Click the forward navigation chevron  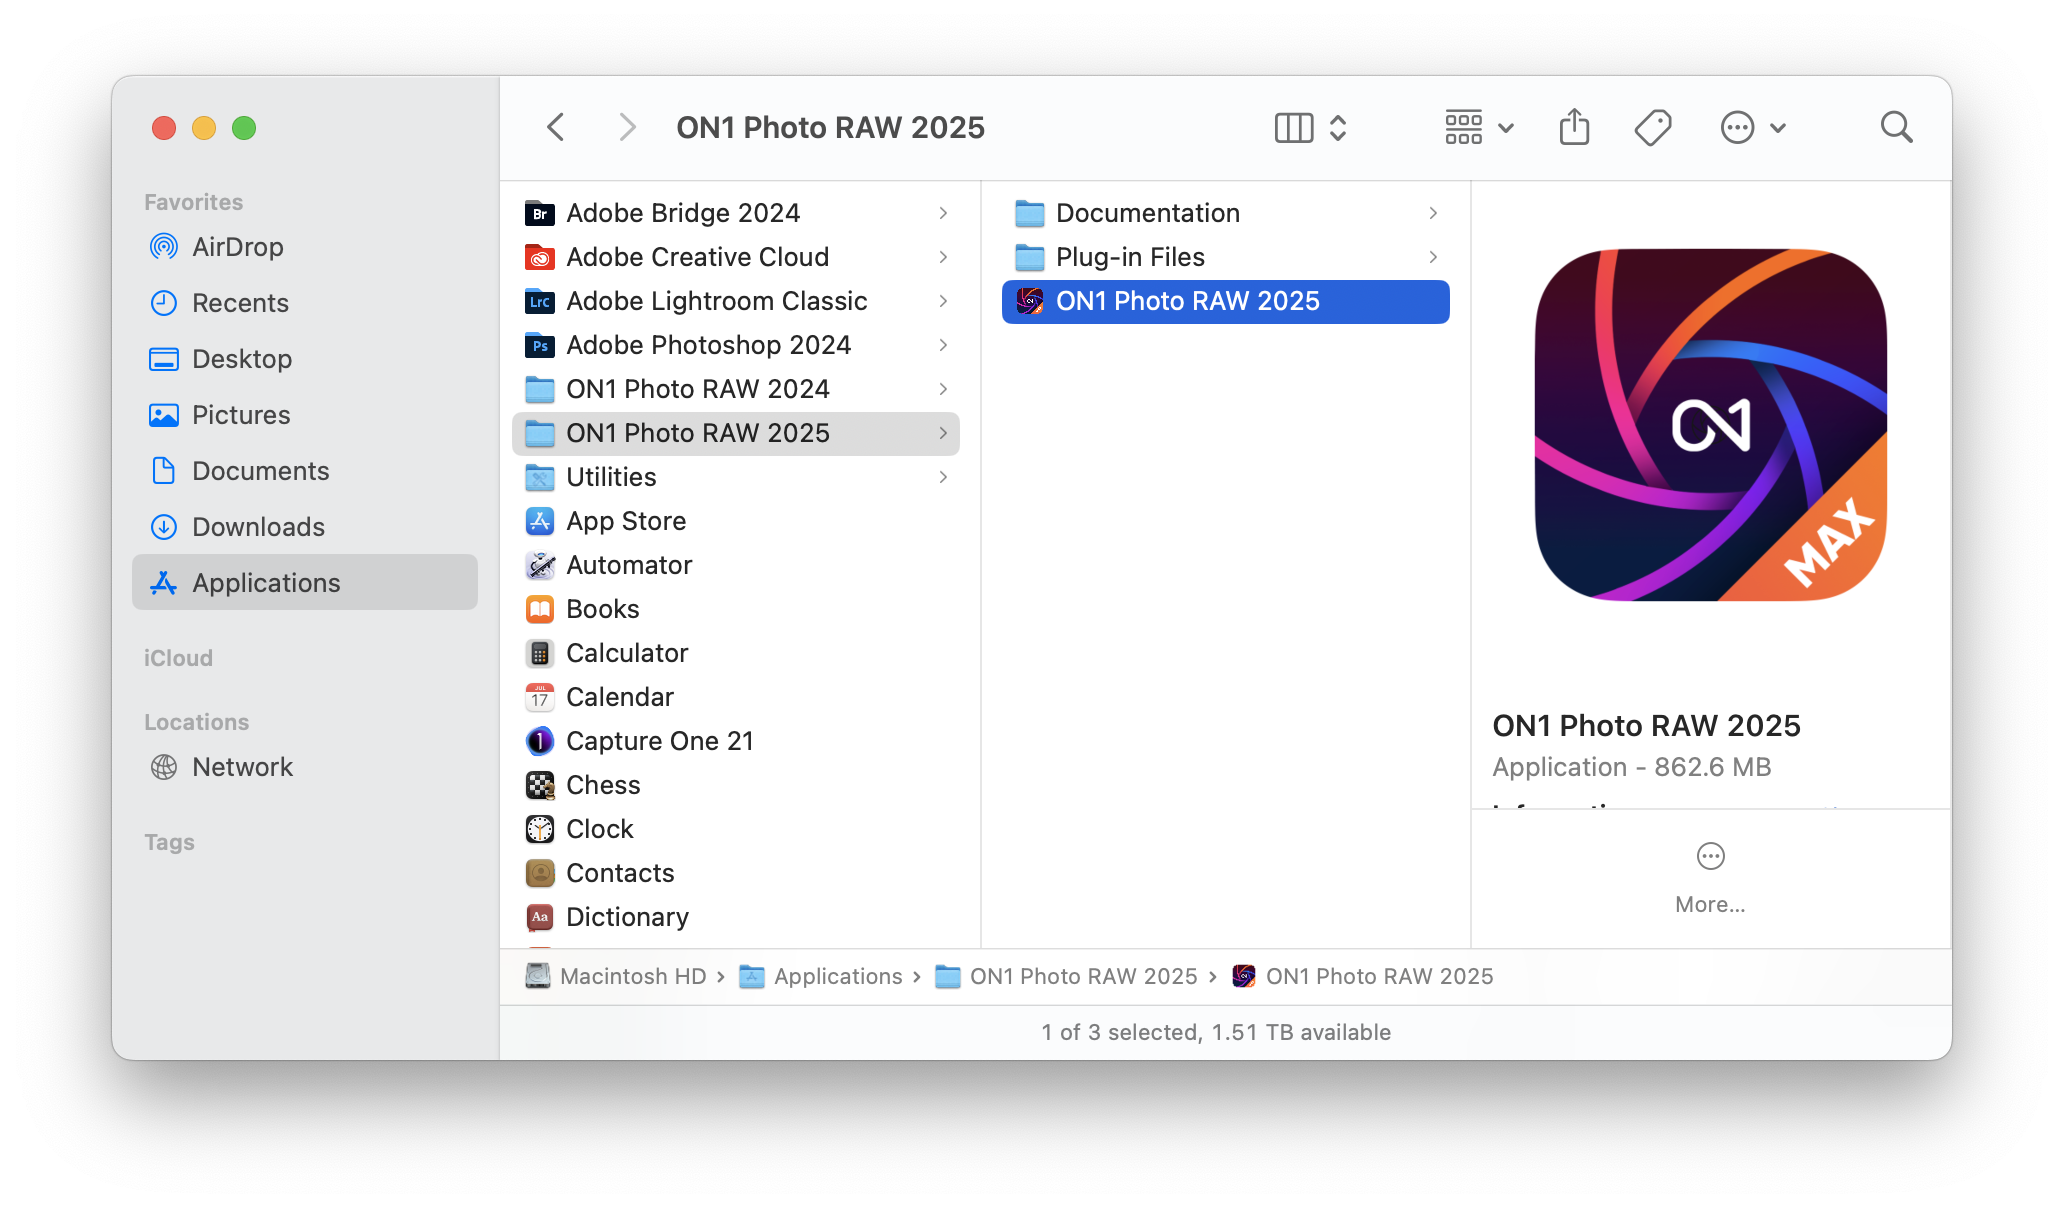tap(627, 128)
